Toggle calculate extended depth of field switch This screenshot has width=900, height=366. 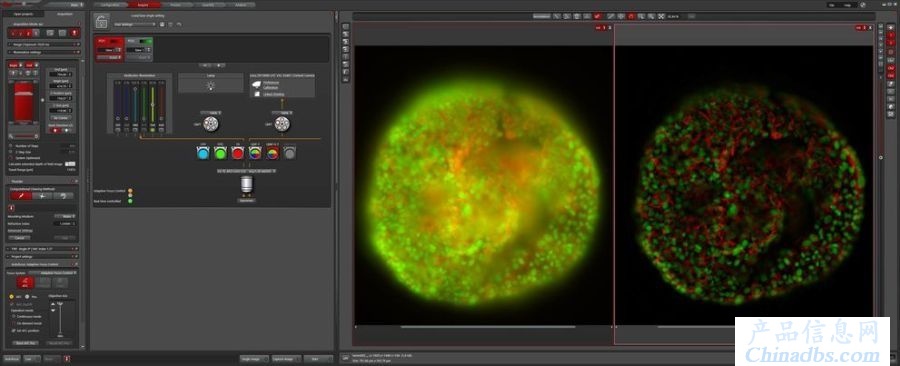pyautogui.click(x=71, y=164)
